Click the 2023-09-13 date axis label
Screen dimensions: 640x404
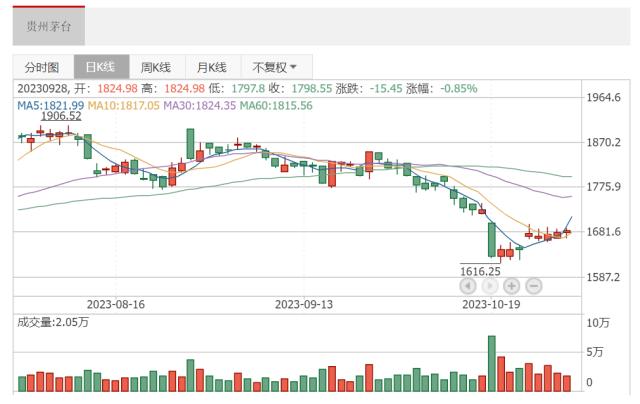click(x=304, y=304)
